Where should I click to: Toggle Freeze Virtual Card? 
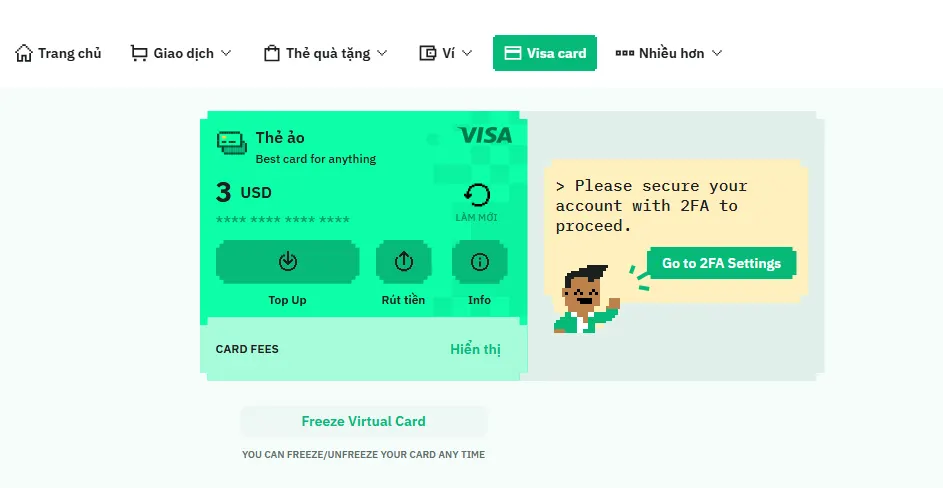click(363, 421)
